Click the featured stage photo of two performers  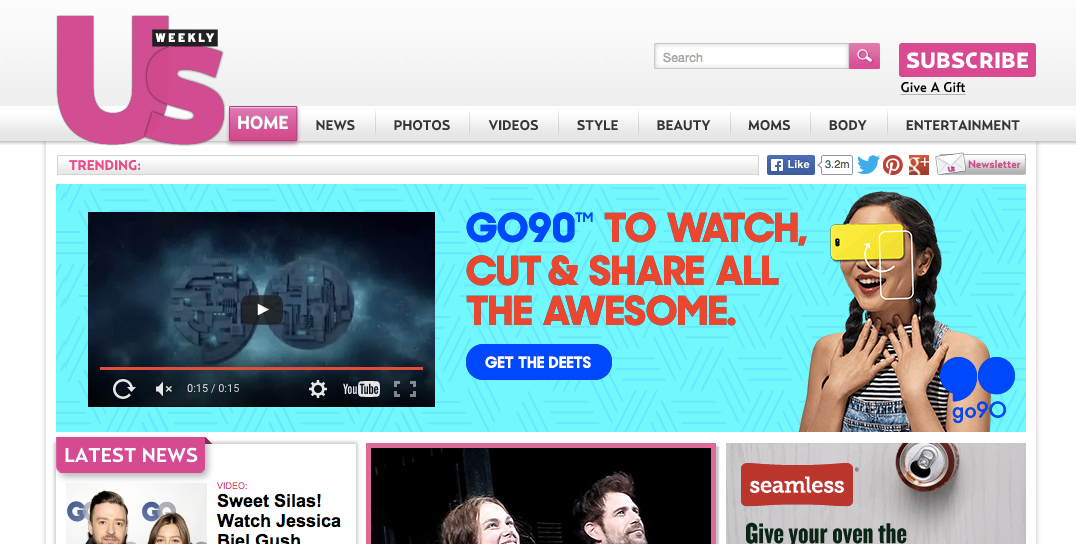pos(541,496)
